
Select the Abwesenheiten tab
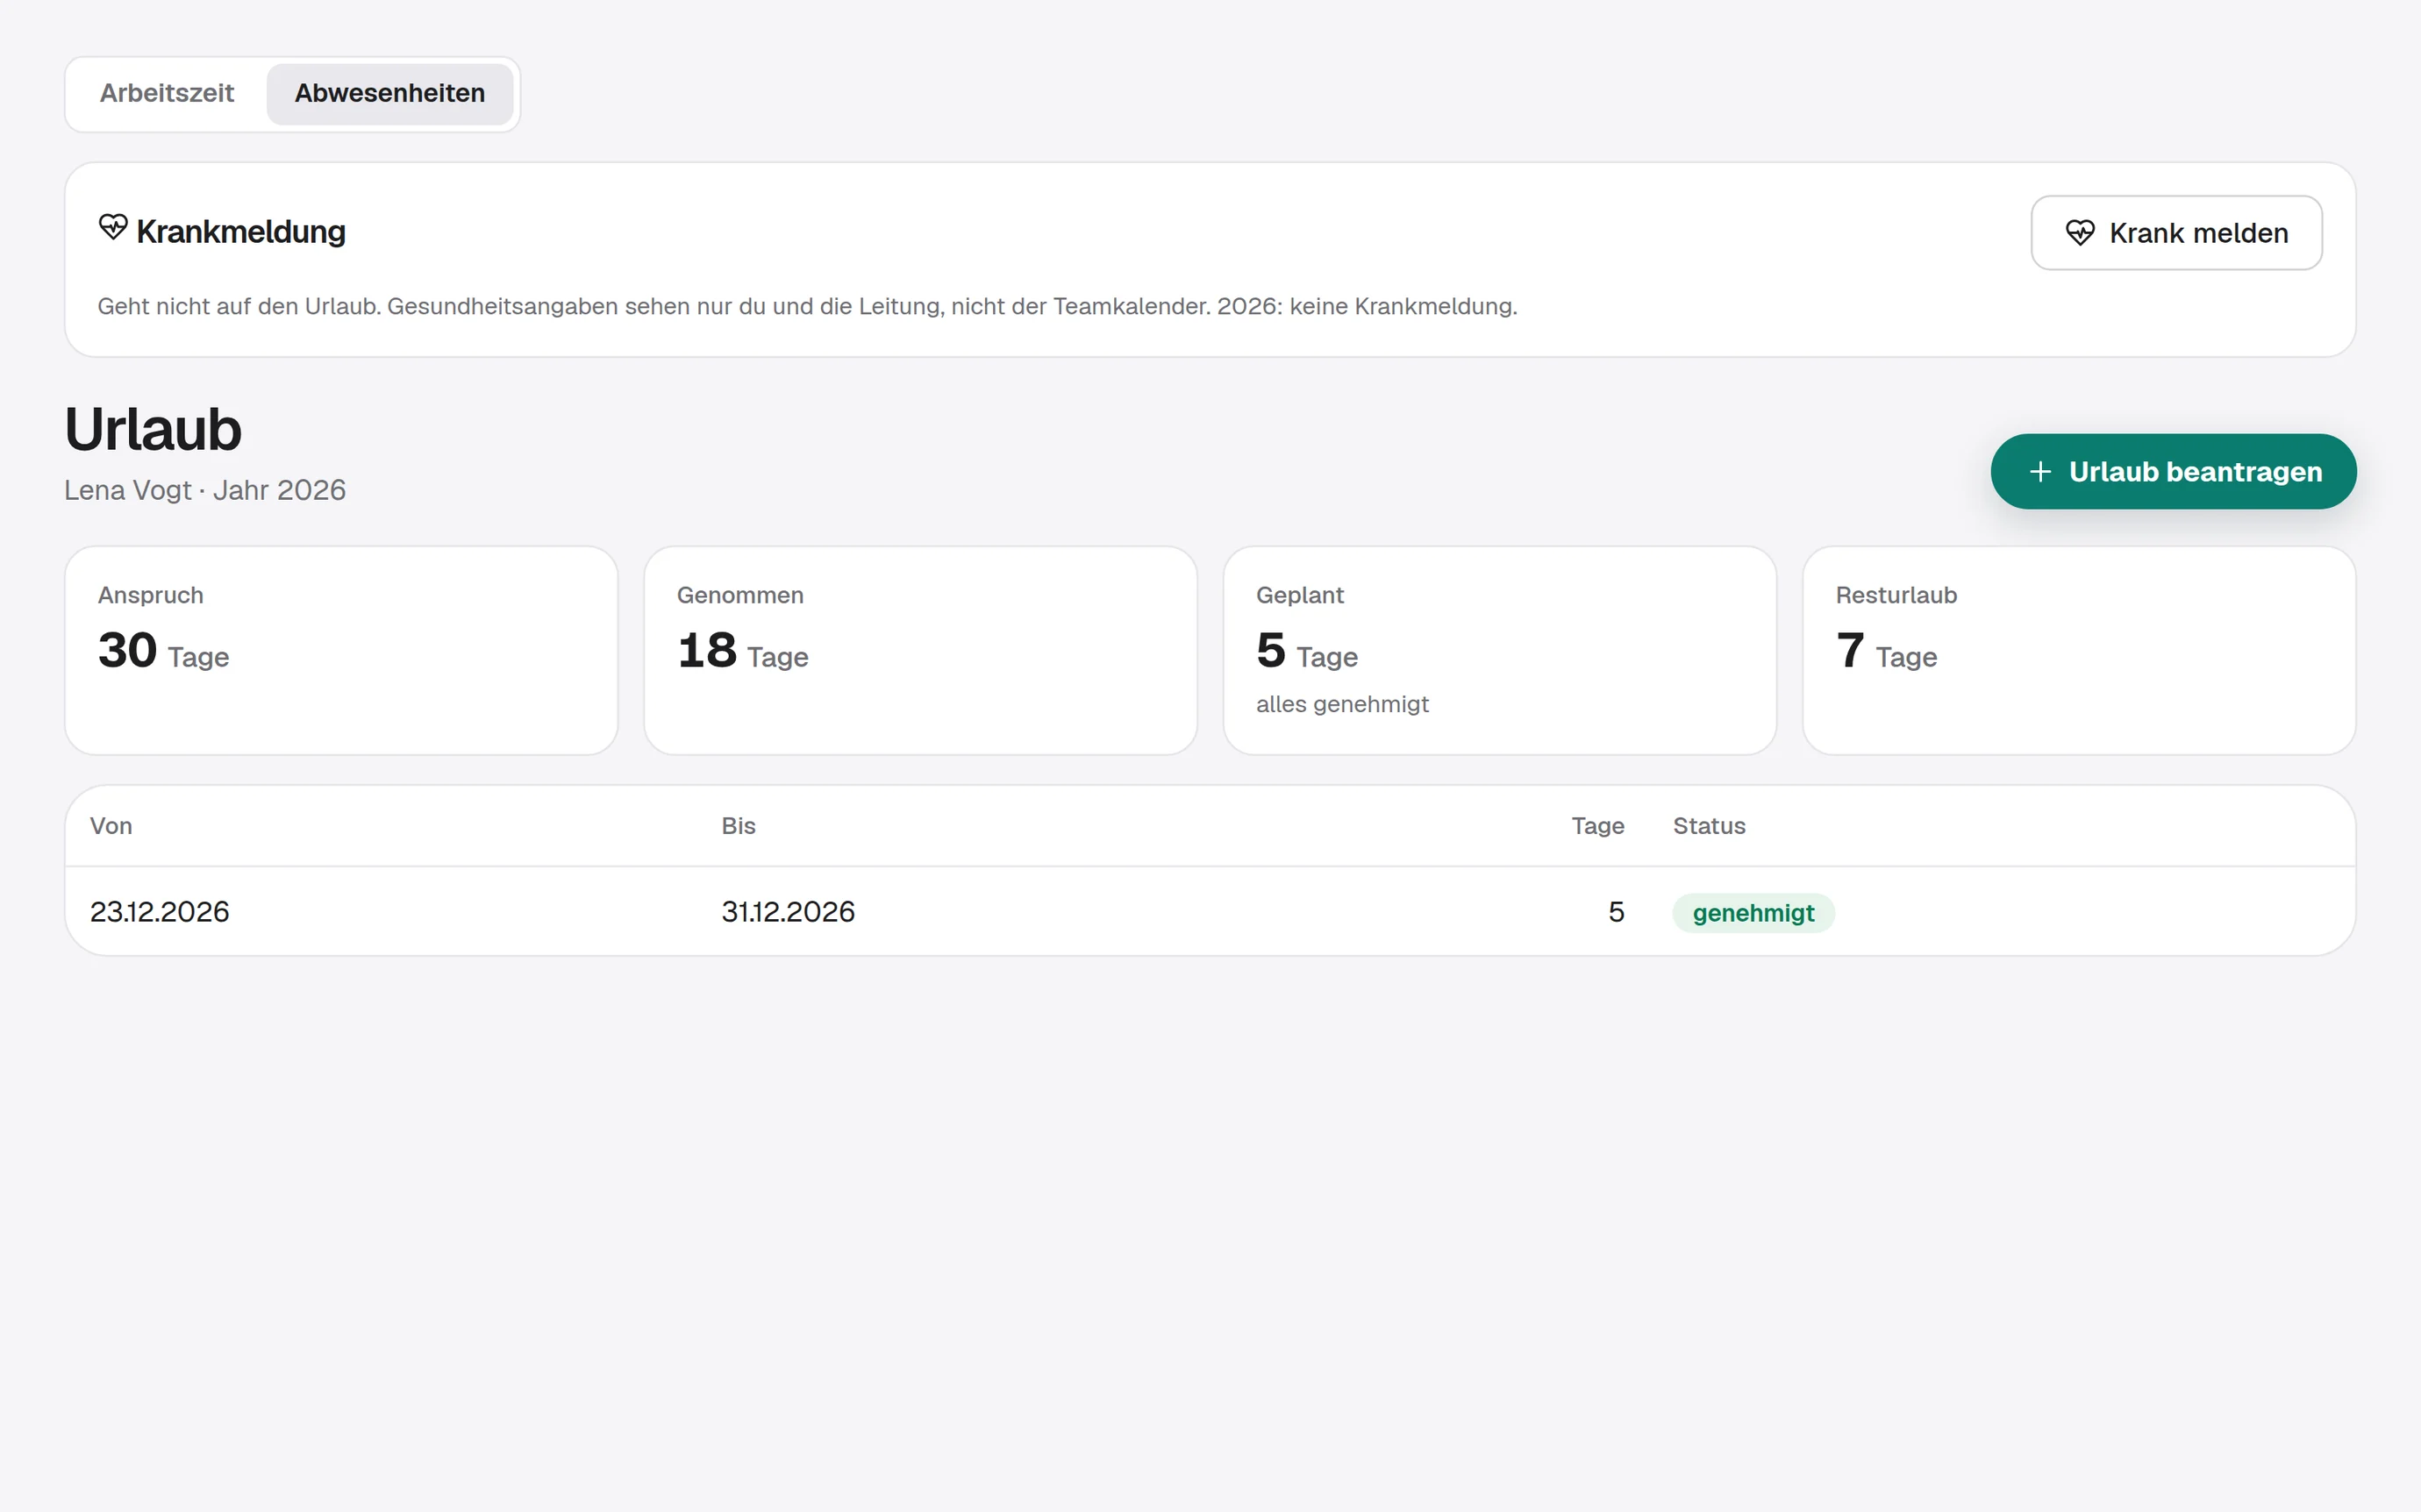[x=389, y=94]
